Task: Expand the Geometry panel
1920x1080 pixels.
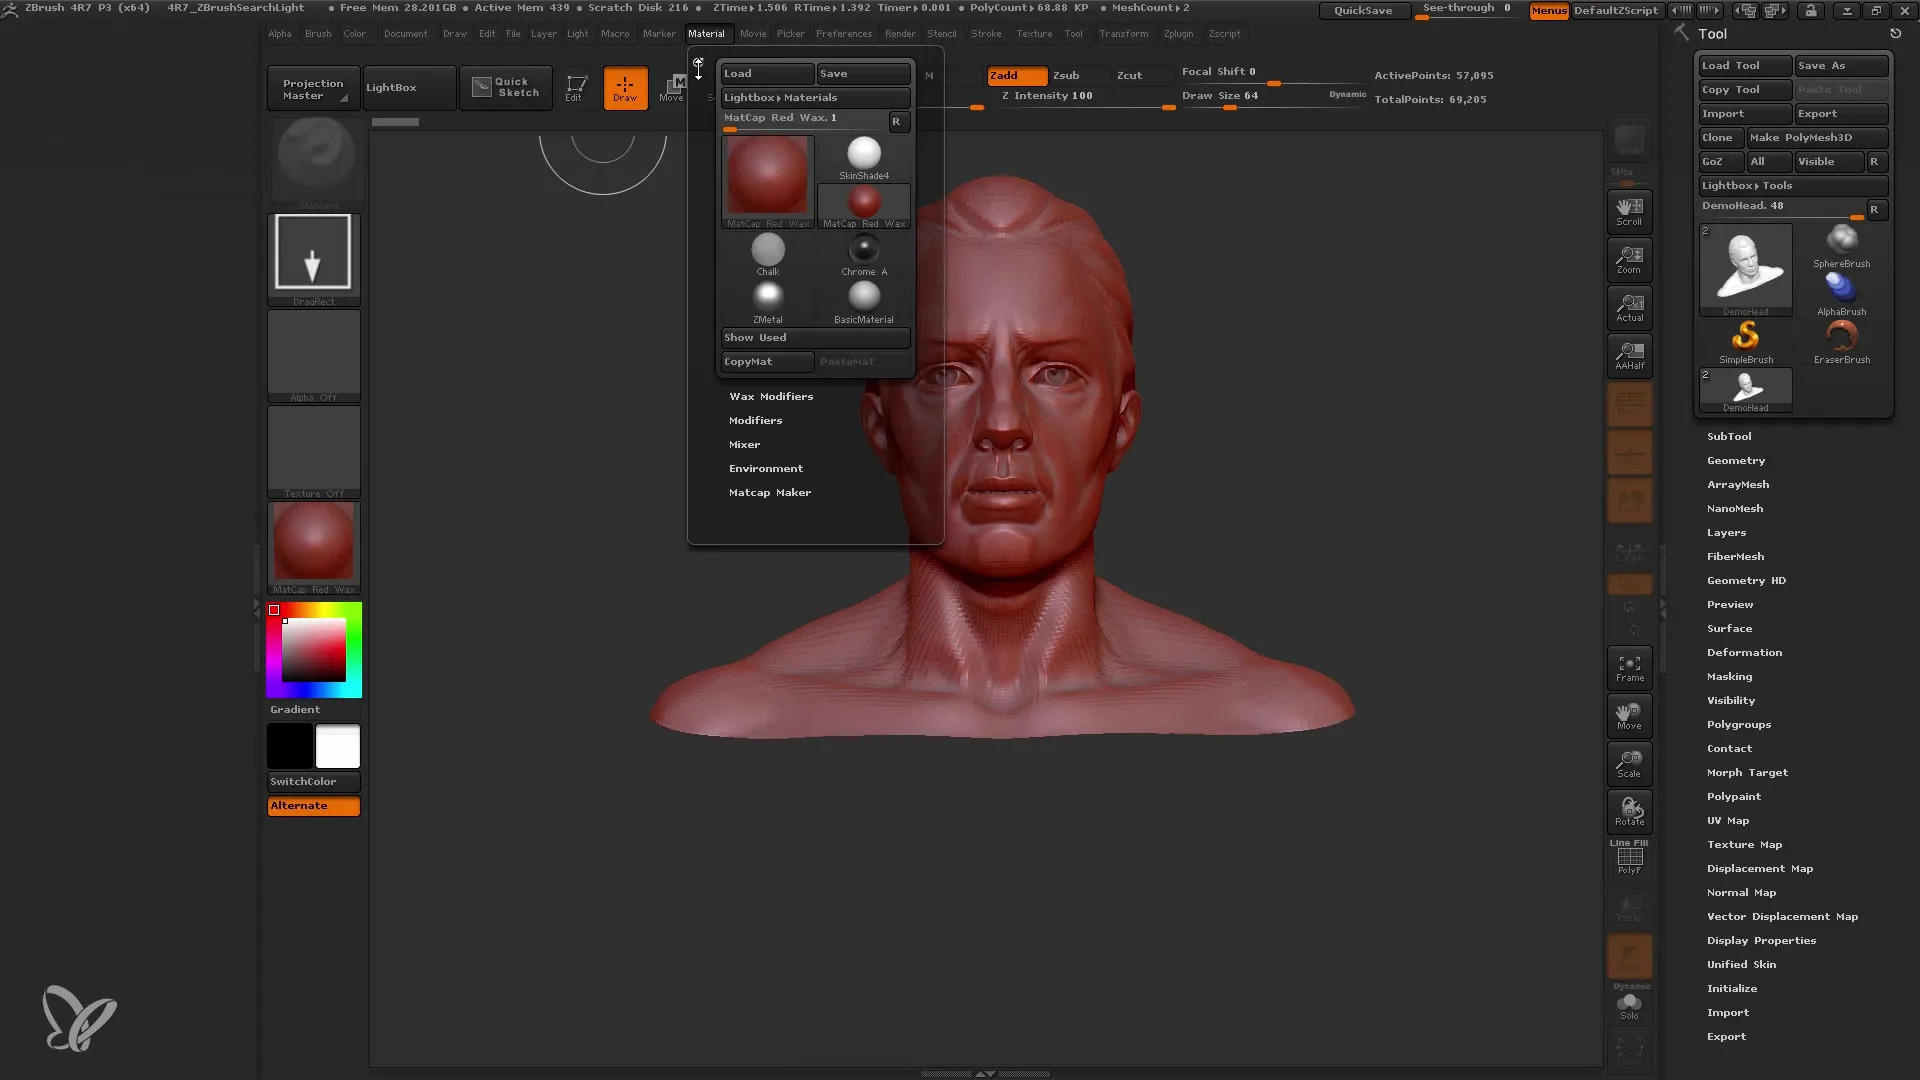Action: click(x=1735, y=460)
